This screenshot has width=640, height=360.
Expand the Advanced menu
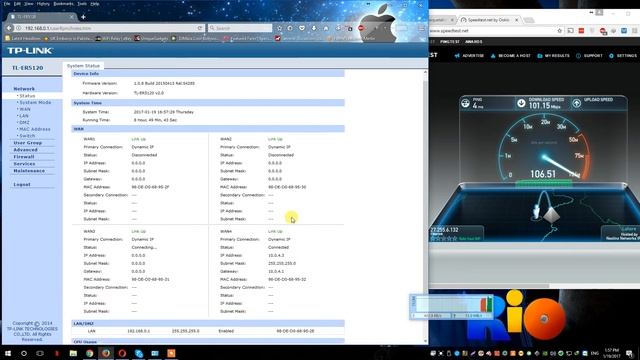[25, 150]
